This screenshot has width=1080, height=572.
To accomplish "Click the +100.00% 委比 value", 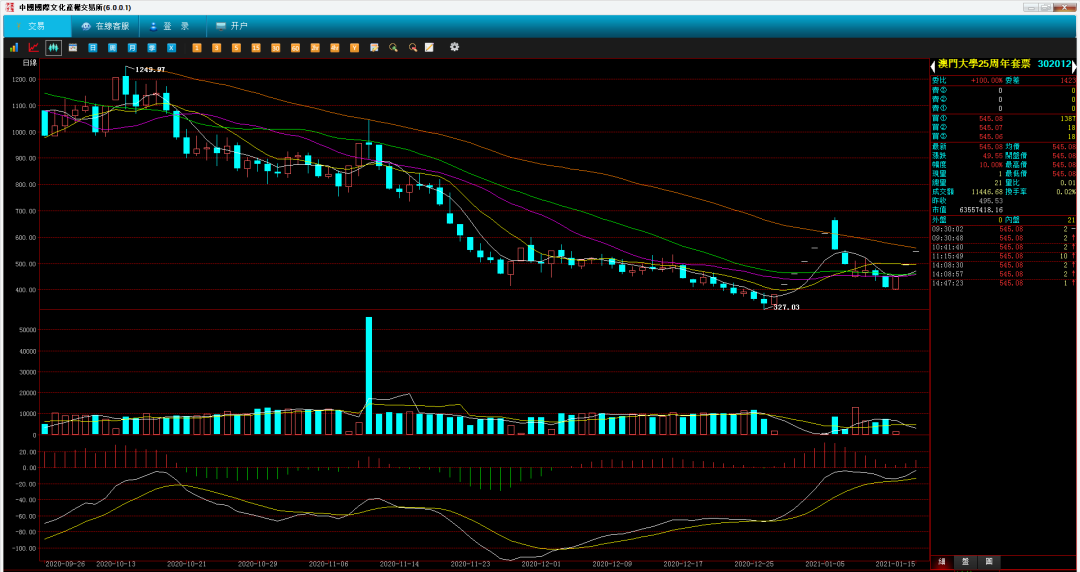I will (x=987, y=81).
